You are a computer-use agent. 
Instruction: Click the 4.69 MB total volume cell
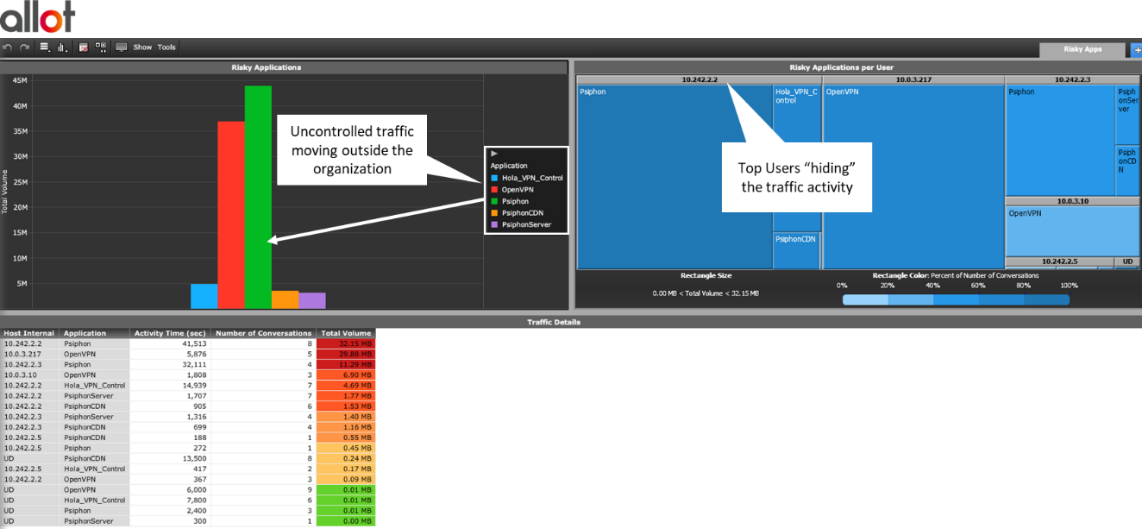347,385
